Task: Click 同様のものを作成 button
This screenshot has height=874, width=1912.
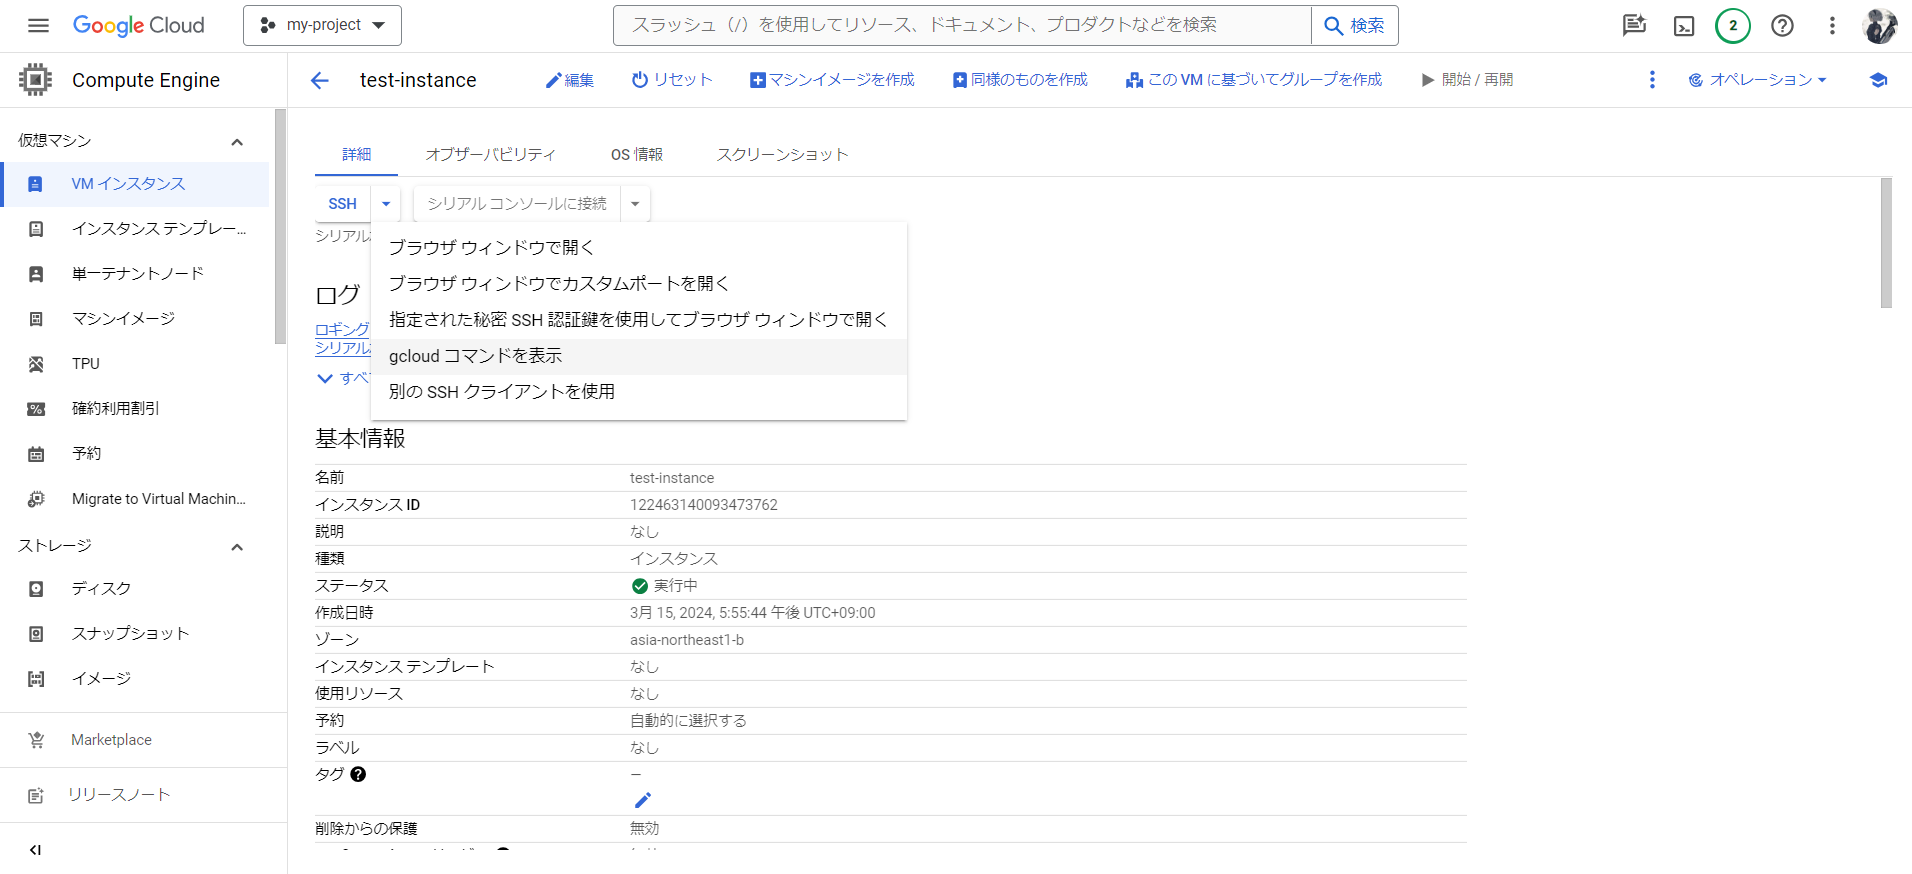Action: (1020, 80)
